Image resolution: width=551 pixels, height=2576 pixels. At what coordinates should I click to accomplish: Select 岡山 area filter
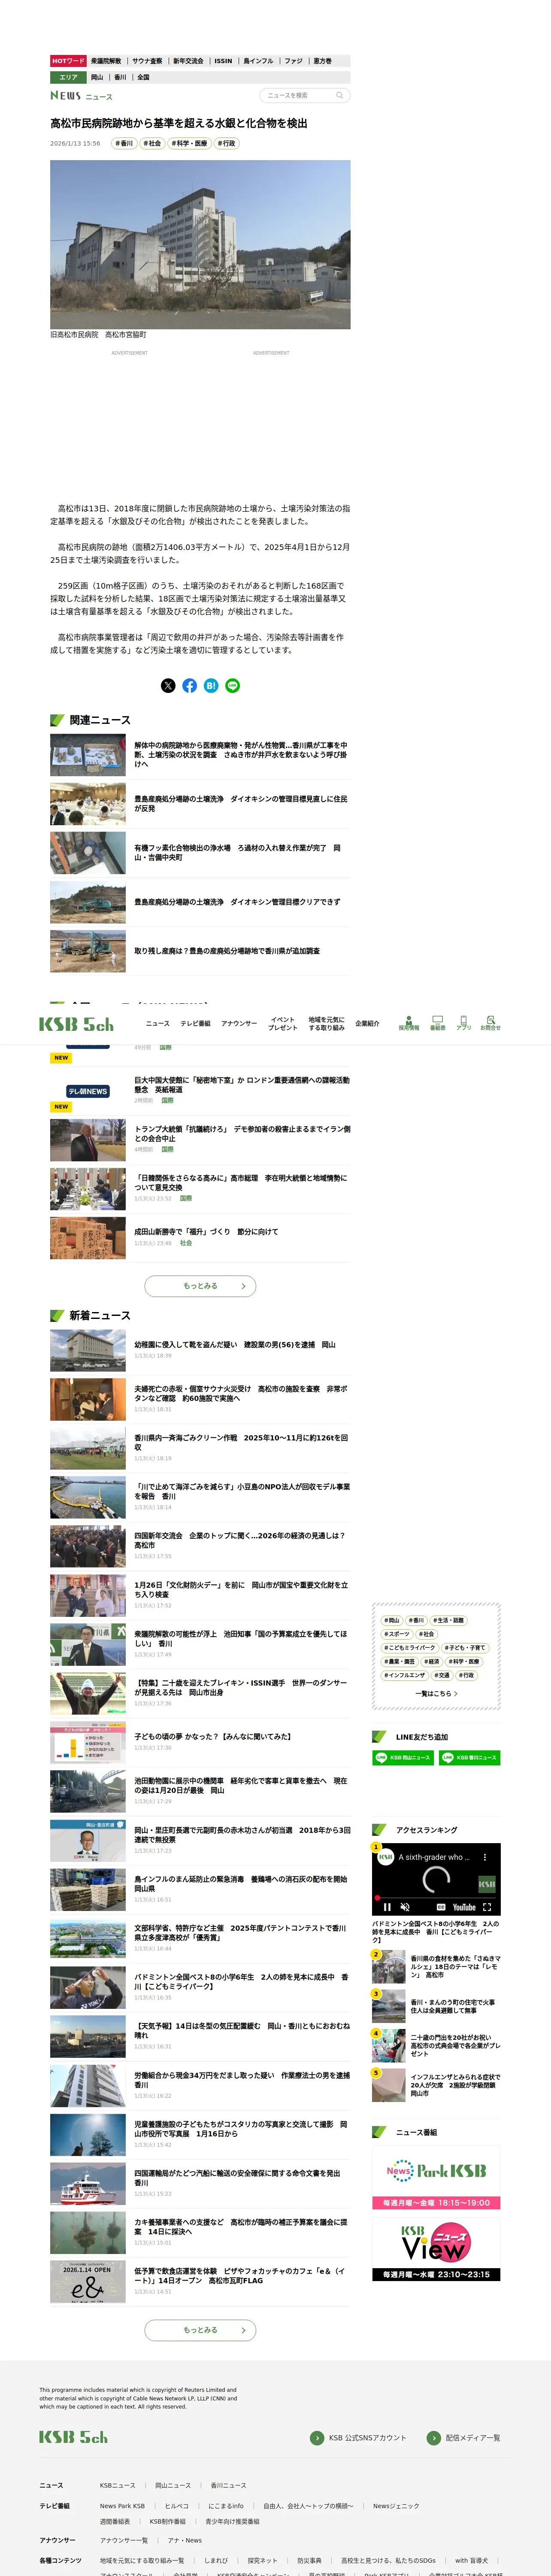97,77
